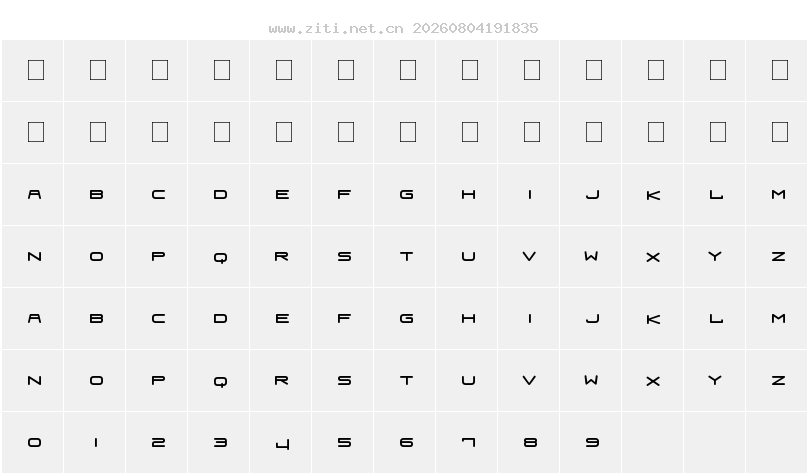Click the digit 0 glyph in bottom row
Image resolution: width=808 pixels, height=476 pixels.
(33, 443)
